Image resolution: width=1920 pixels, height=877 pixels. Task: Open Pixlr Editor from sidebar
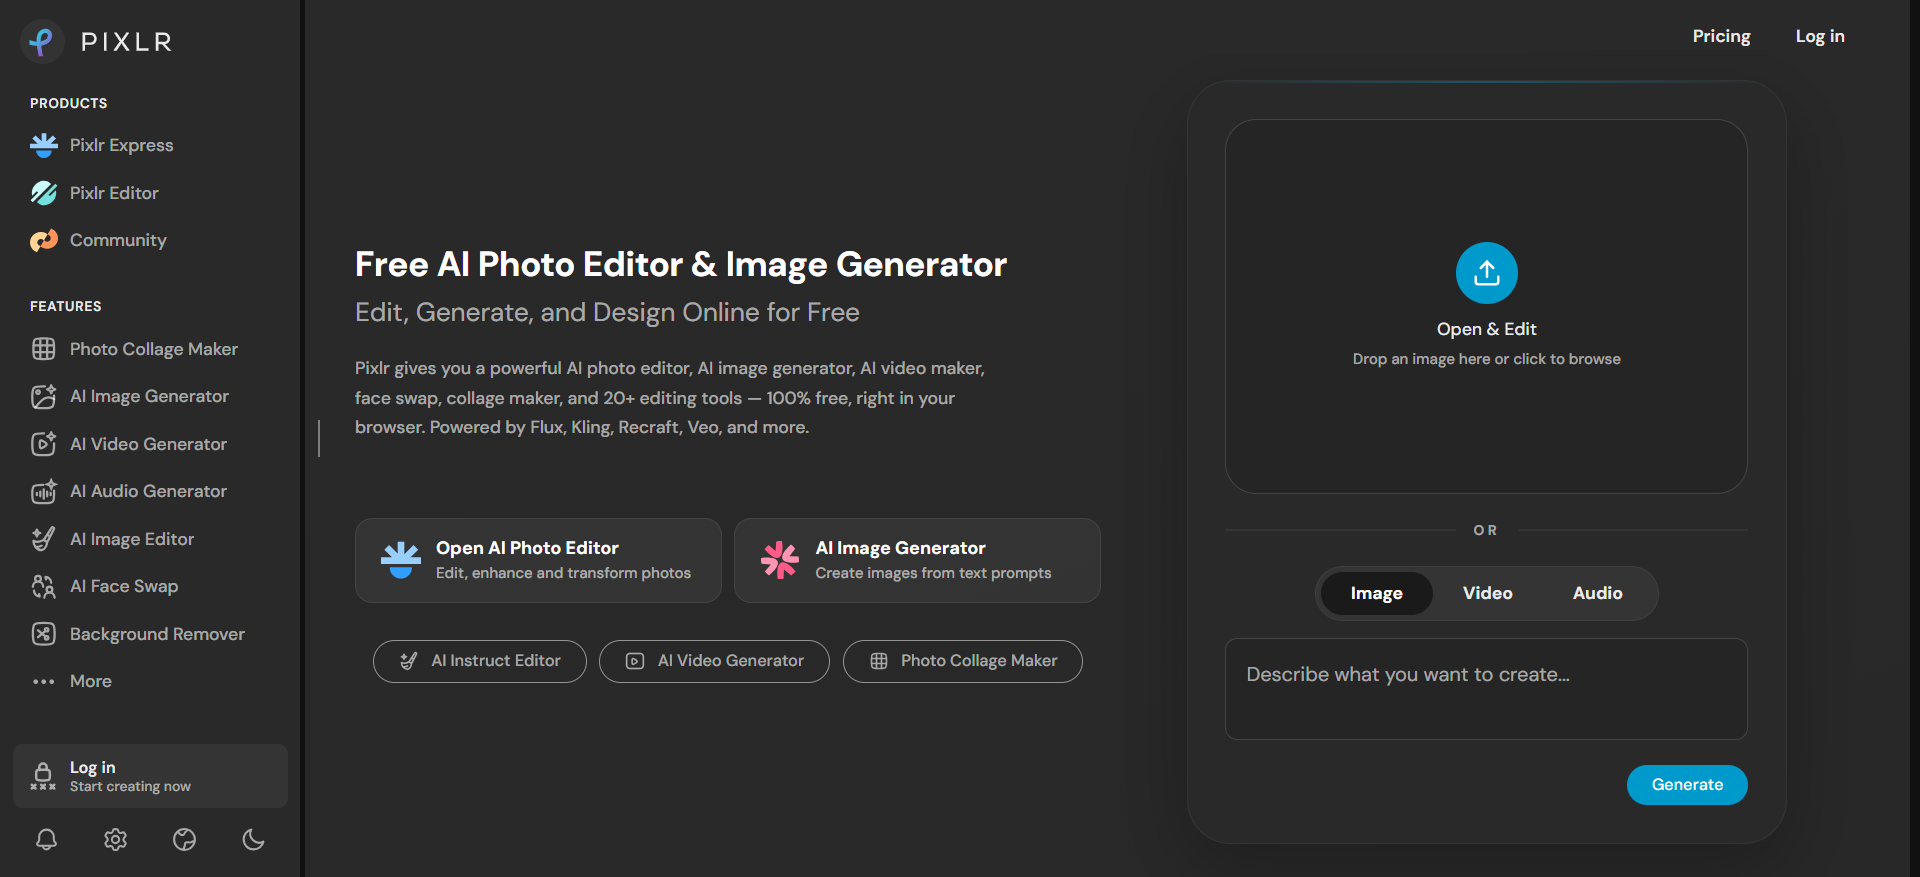[x=95, y=193]
